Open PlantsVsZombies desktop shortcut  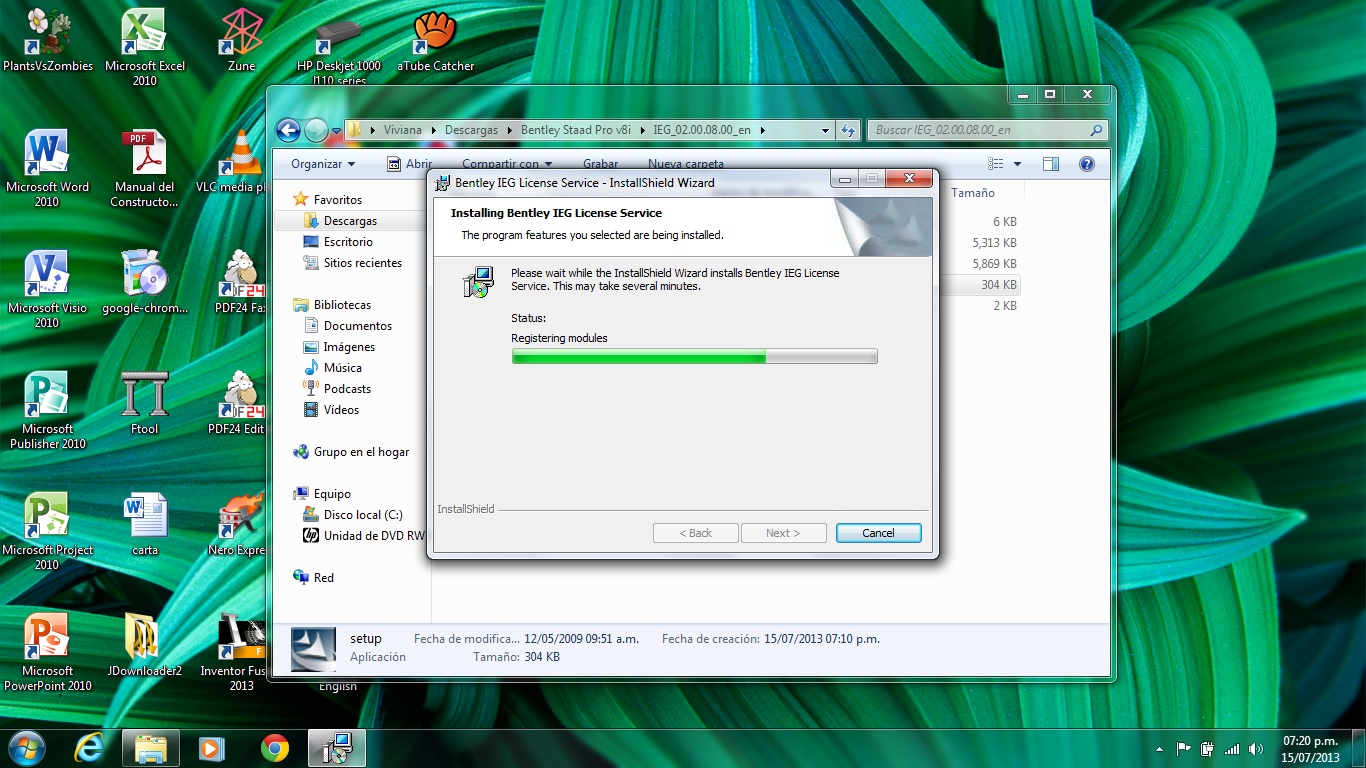coord(47,40)
